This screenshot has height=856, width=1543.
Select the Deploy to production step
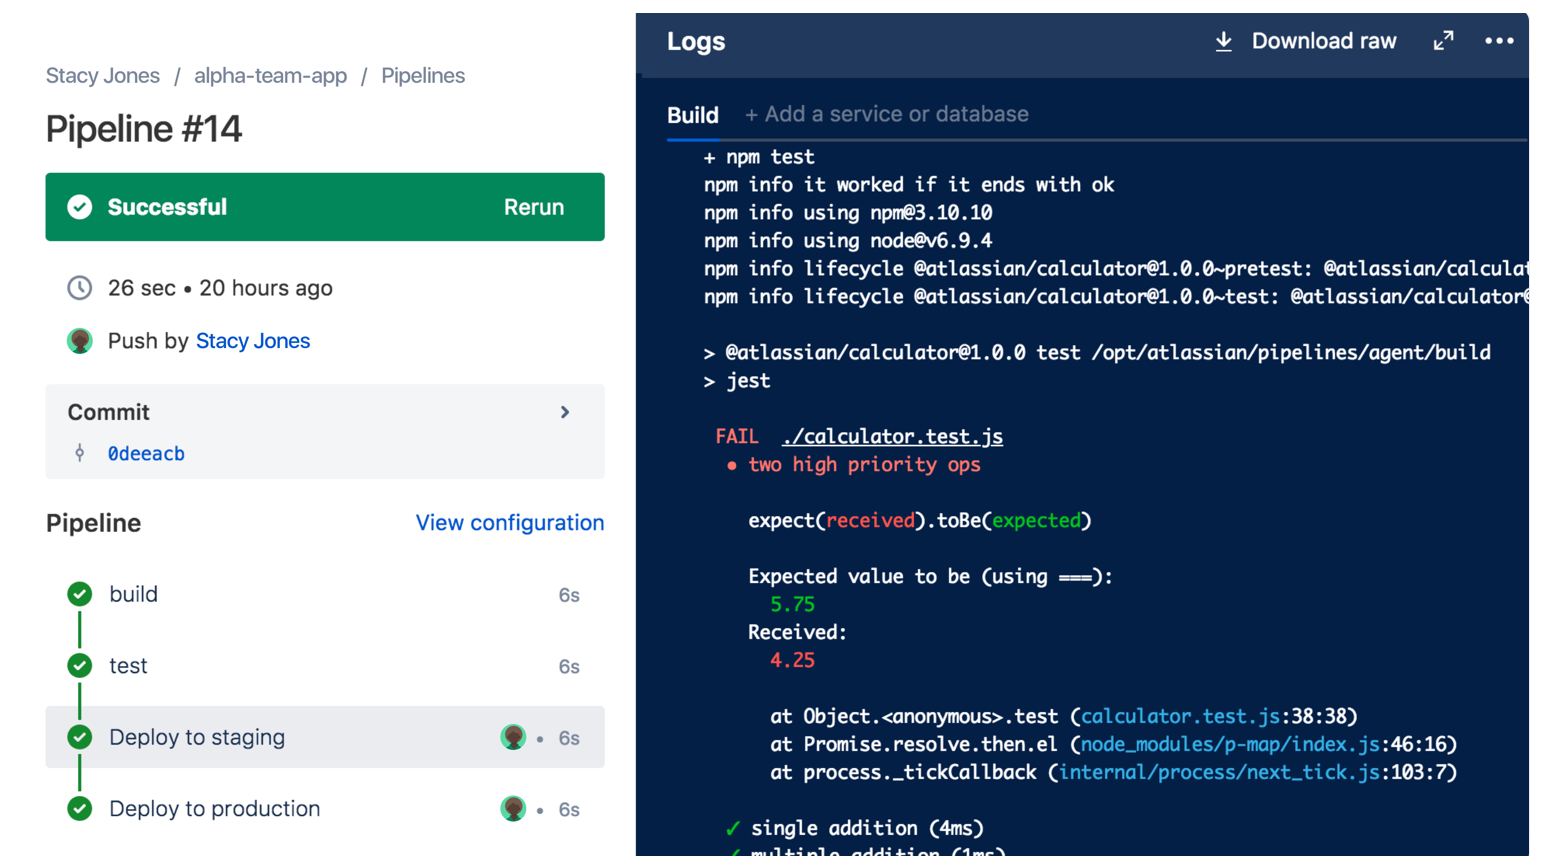tap(325, 809)
